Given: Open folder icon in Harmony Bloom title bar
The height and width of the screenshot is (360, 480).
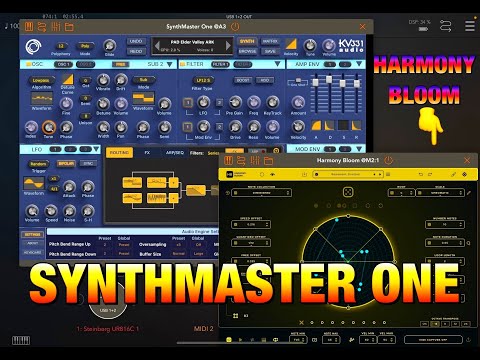Looking at the screenshot, I should [x=268, y=161].
